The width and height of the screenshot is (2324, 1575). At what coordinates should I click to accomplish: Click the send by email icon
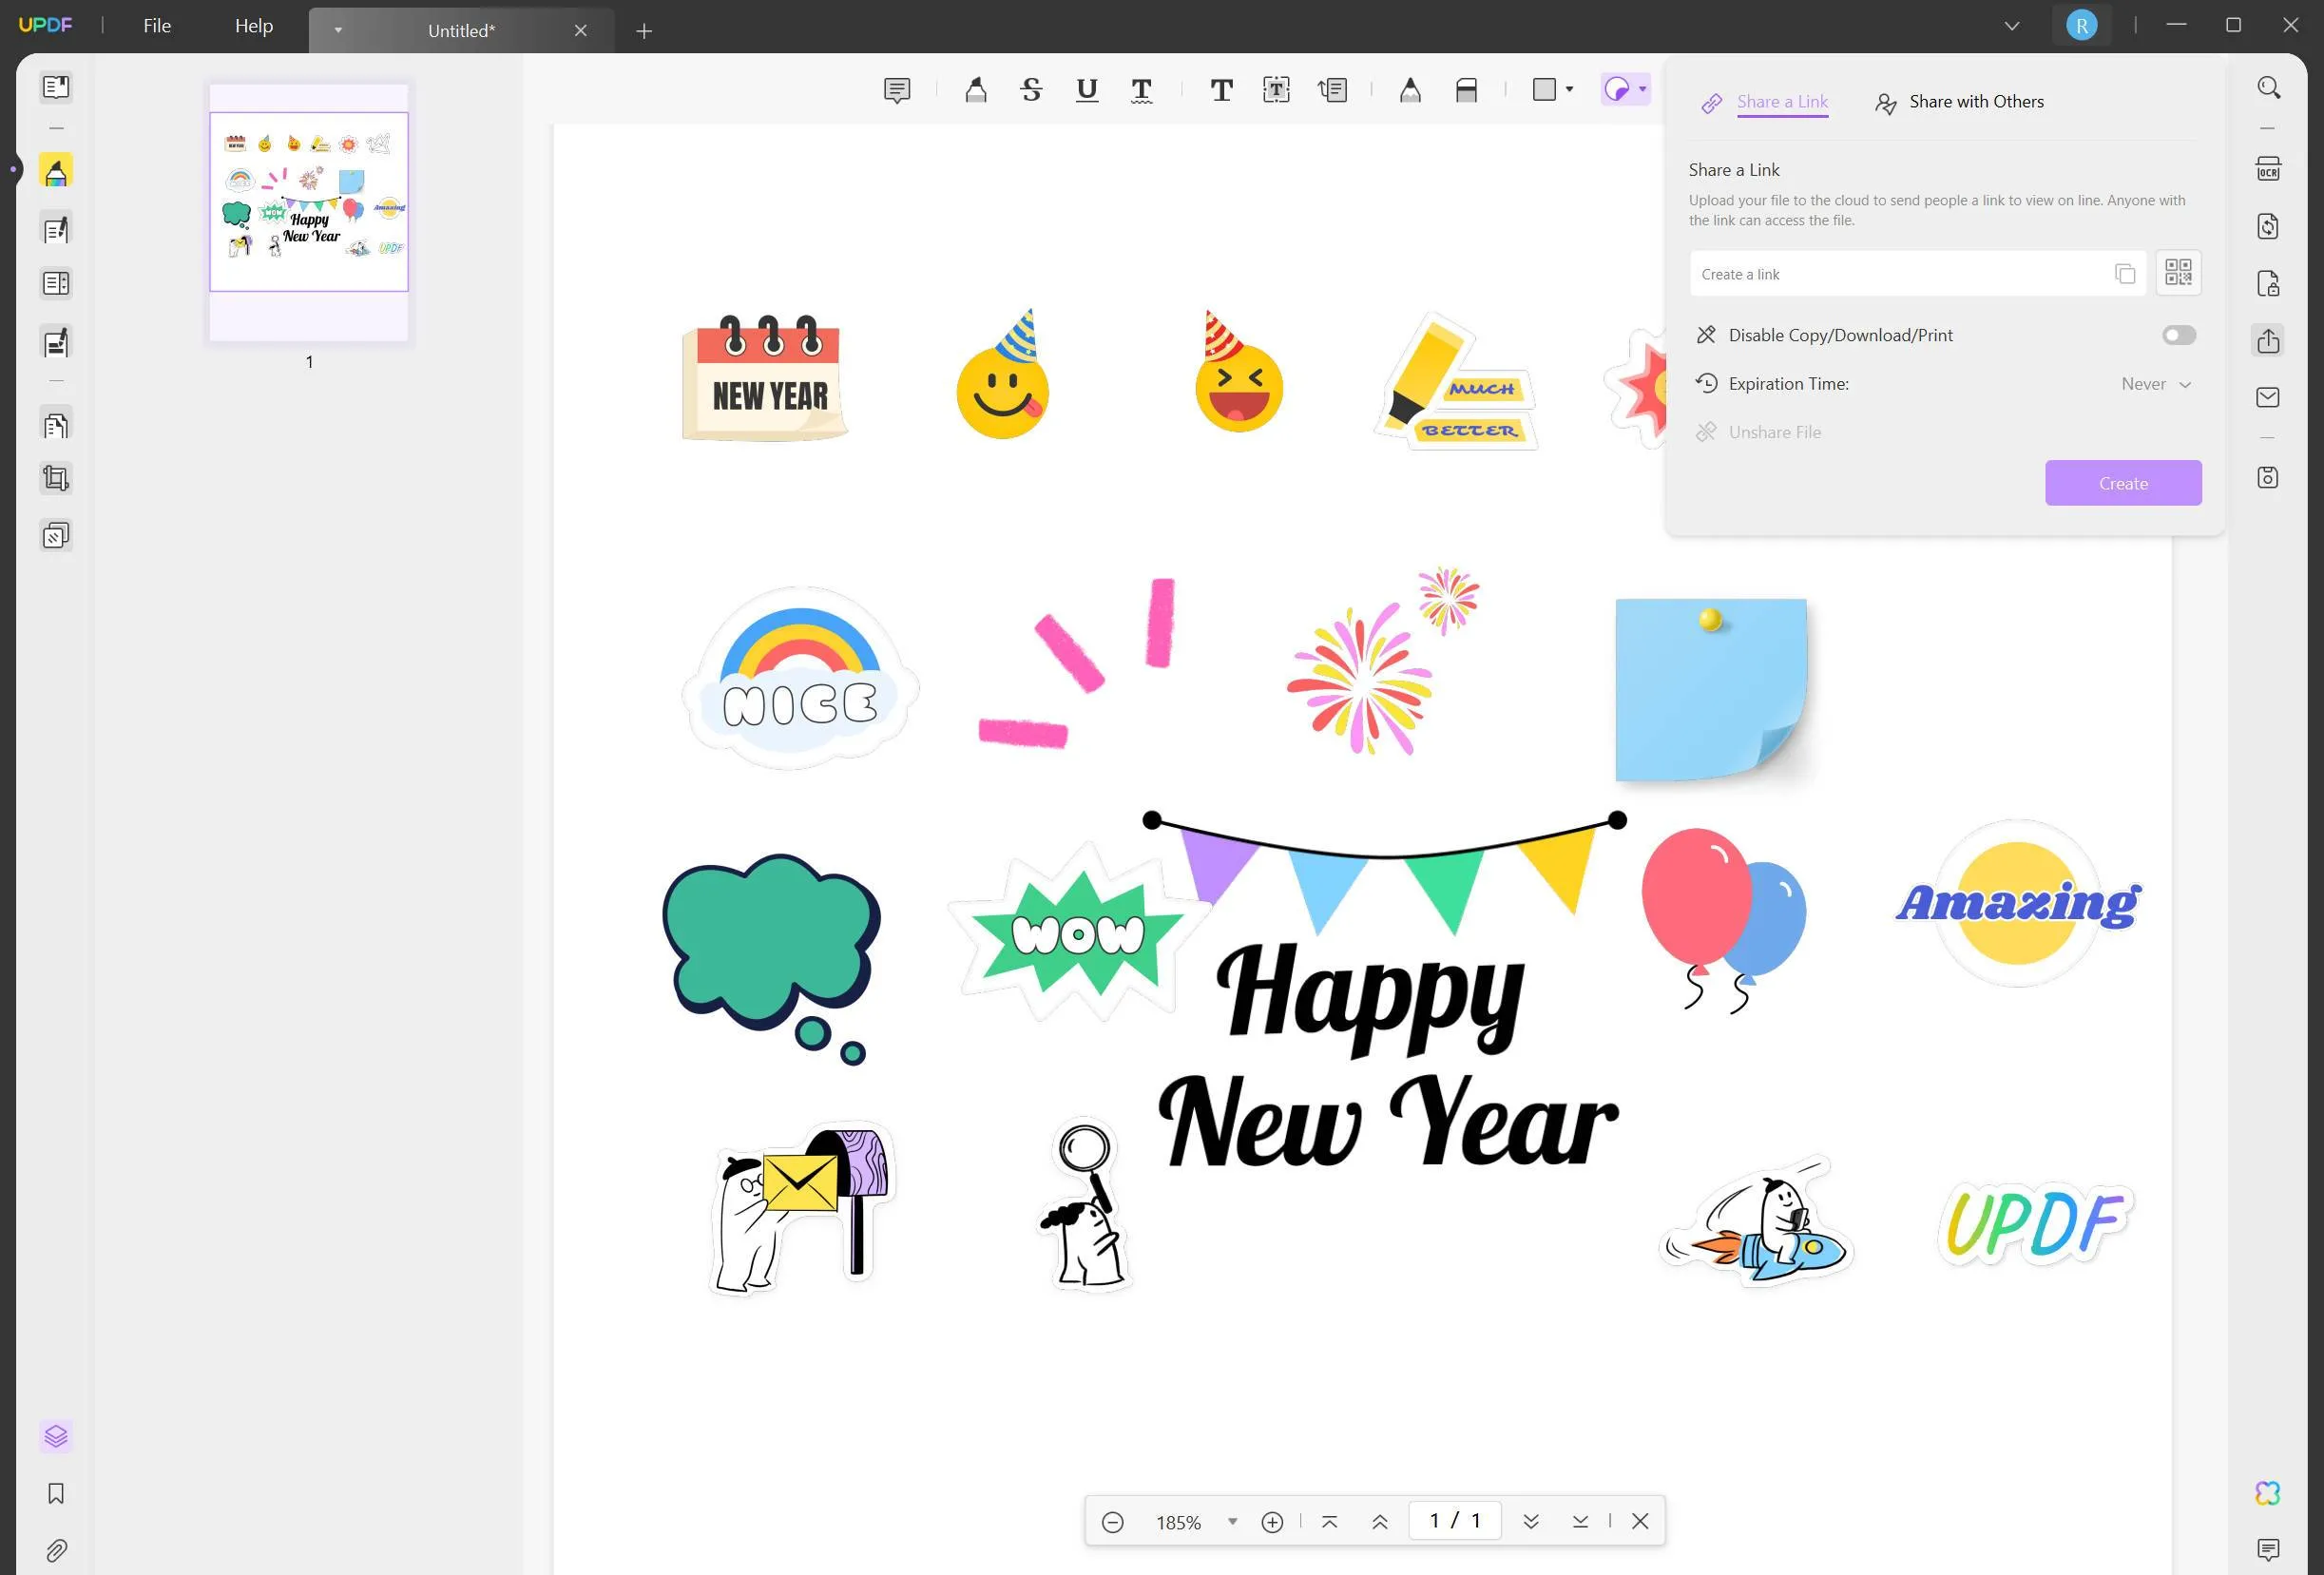tap(2268, 398)
